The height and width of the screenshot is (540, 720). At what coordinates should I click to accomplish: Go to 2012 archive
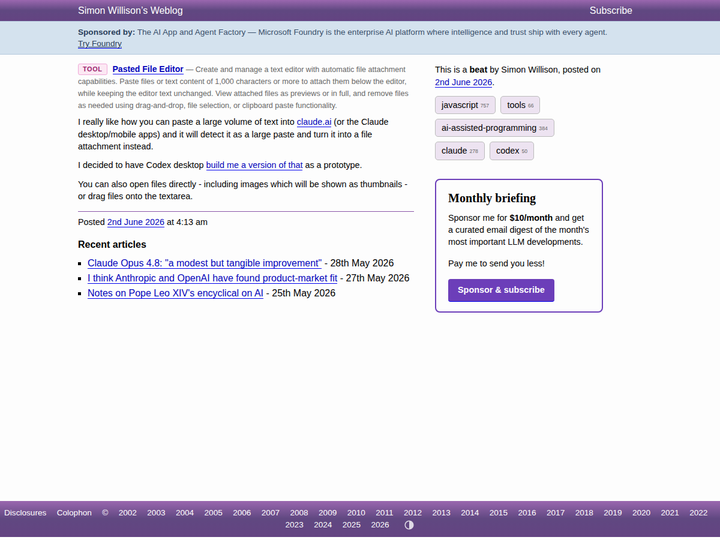pyautogui.click(x=412, y=512)
